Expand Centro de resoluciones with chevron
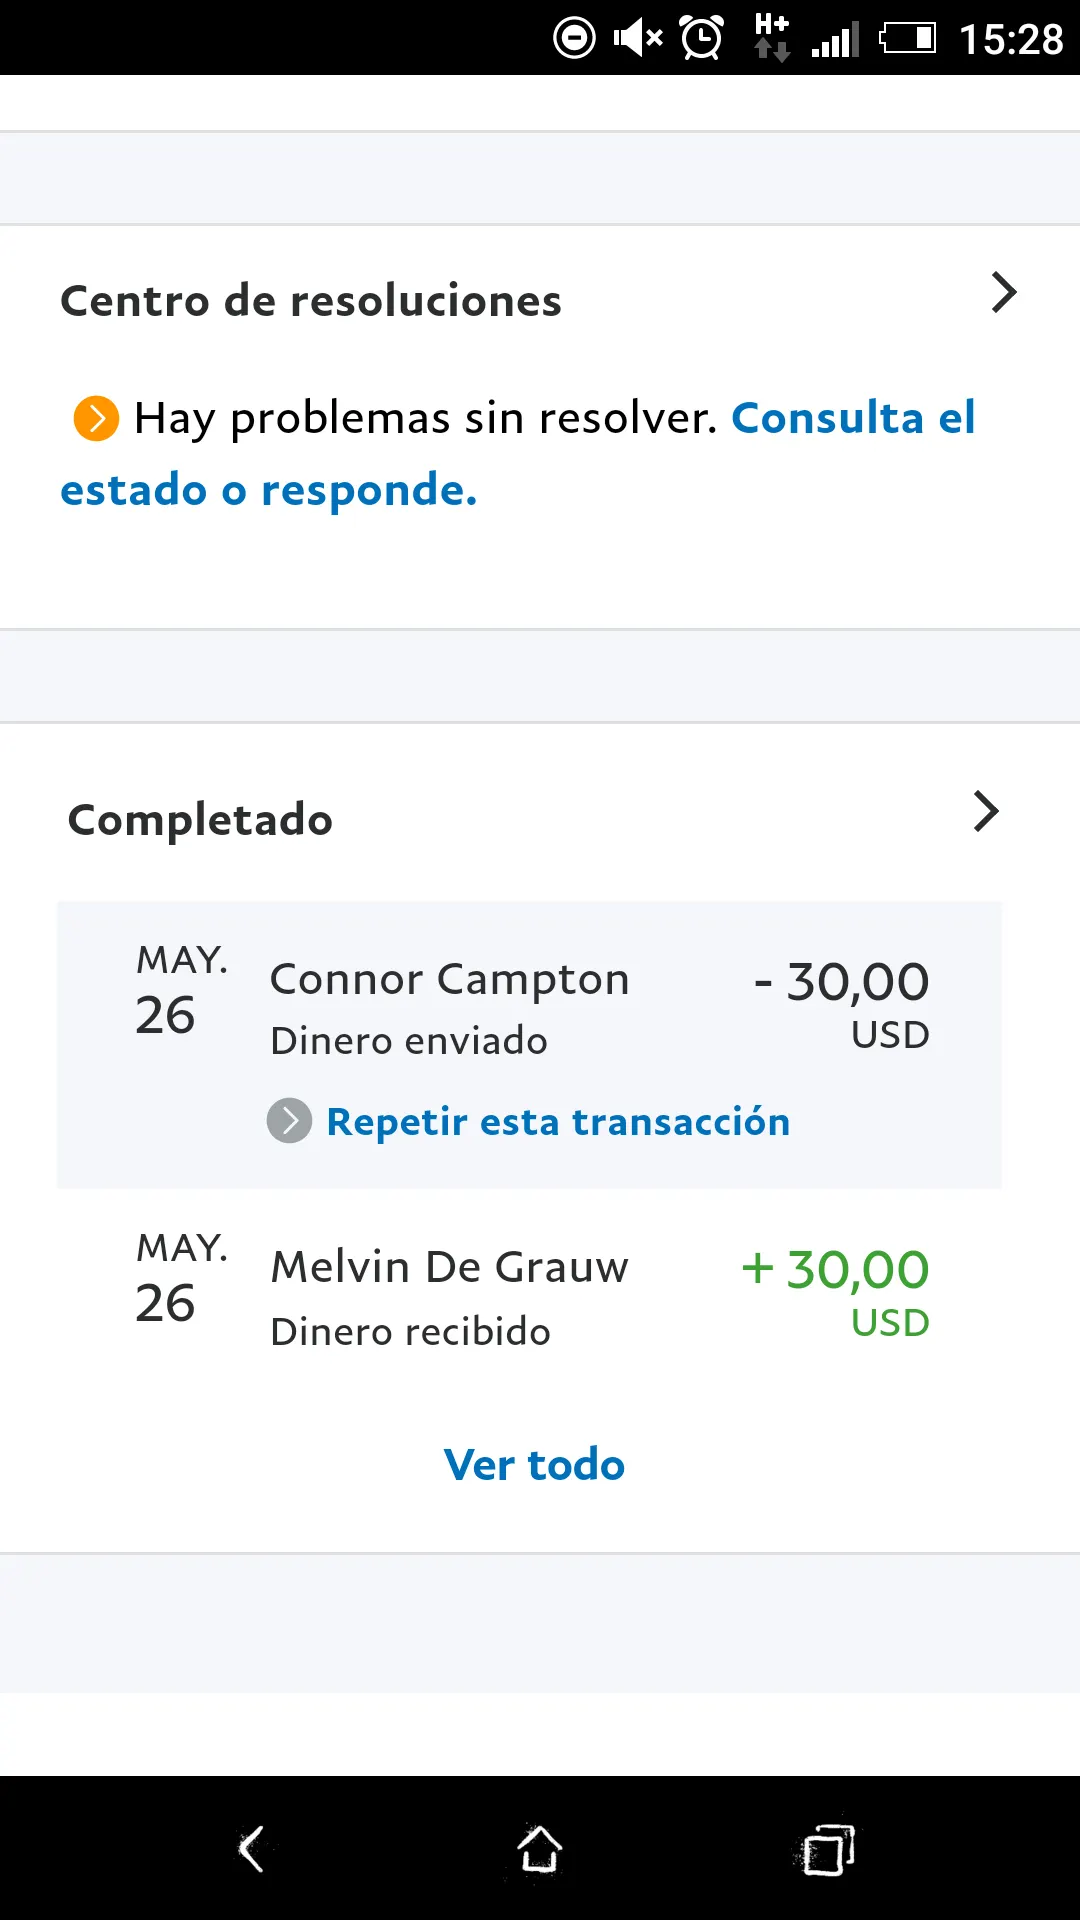This screenshot has width=1080, height=1920. point(1003,293)
